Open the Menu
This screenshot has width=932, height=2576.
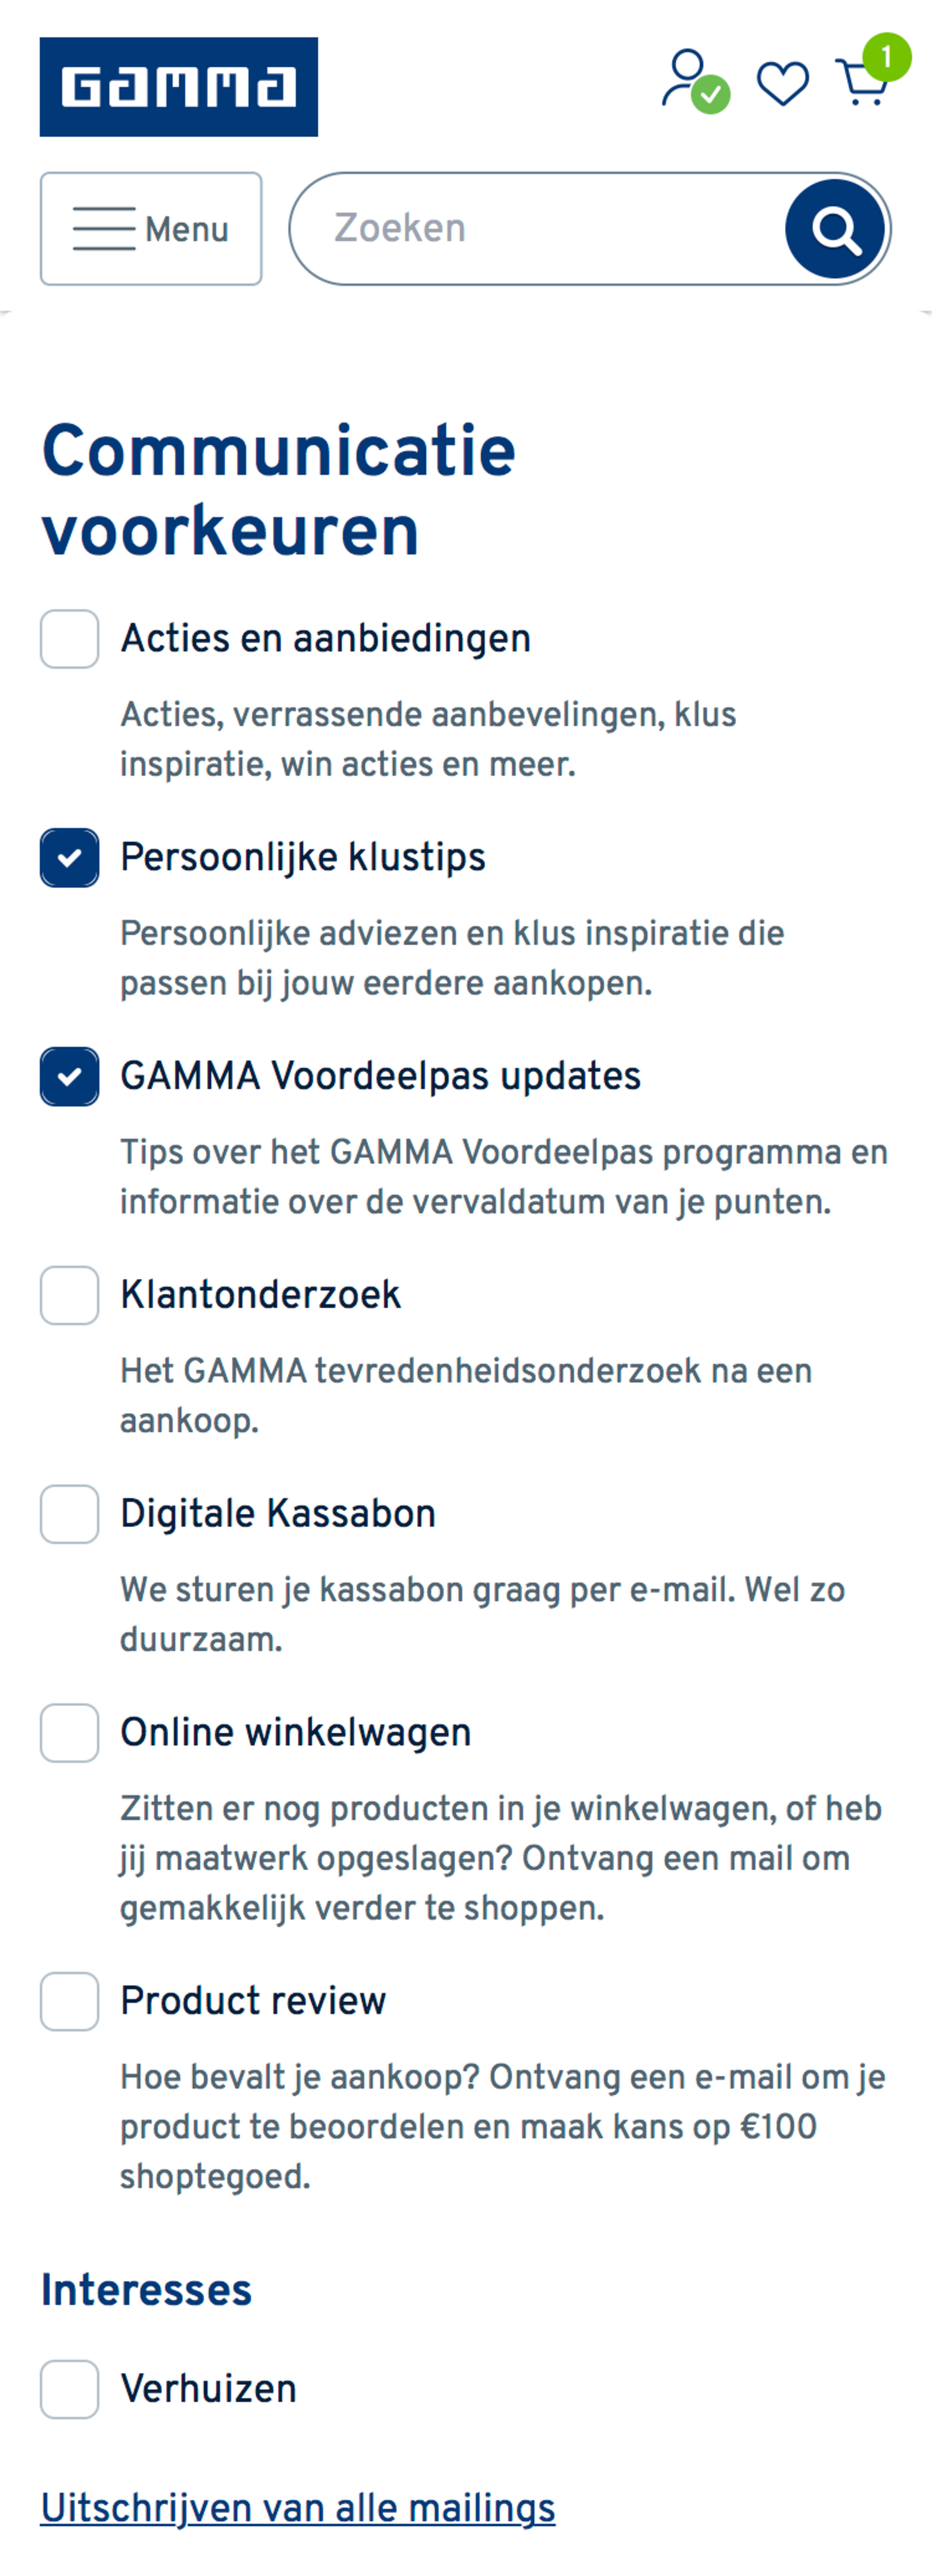coord(150,228)
